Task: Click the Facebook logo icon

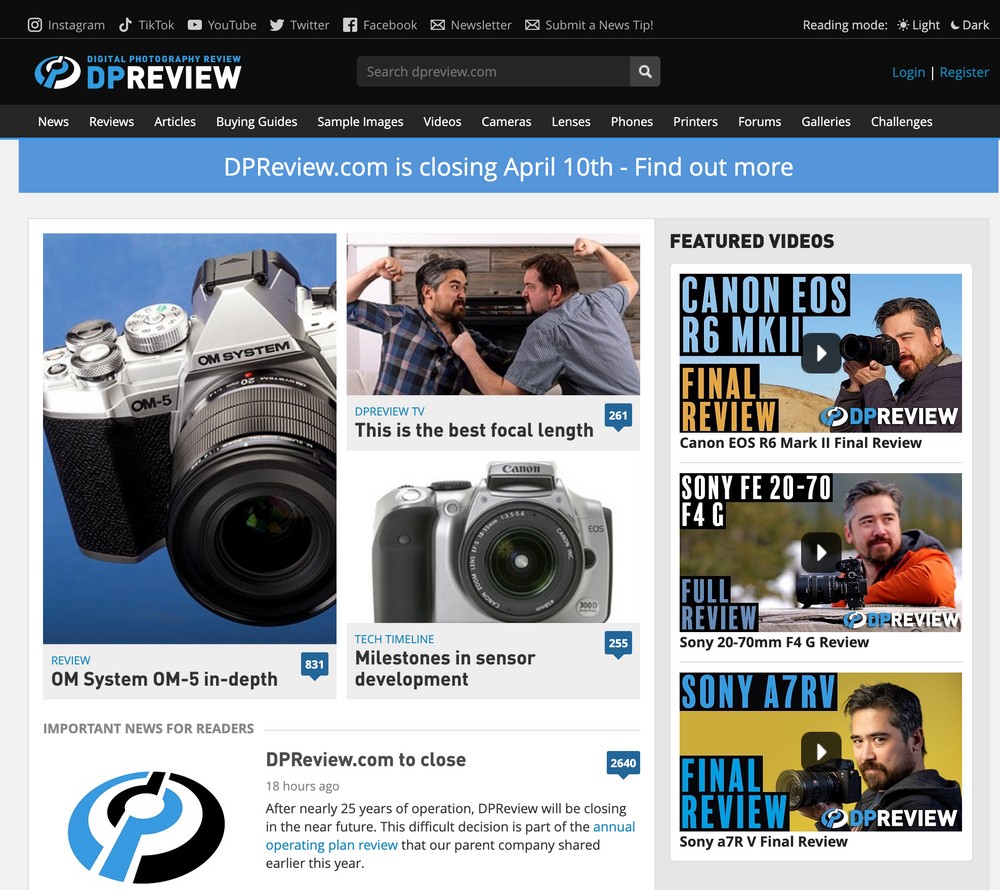Action: pos(349,25)
